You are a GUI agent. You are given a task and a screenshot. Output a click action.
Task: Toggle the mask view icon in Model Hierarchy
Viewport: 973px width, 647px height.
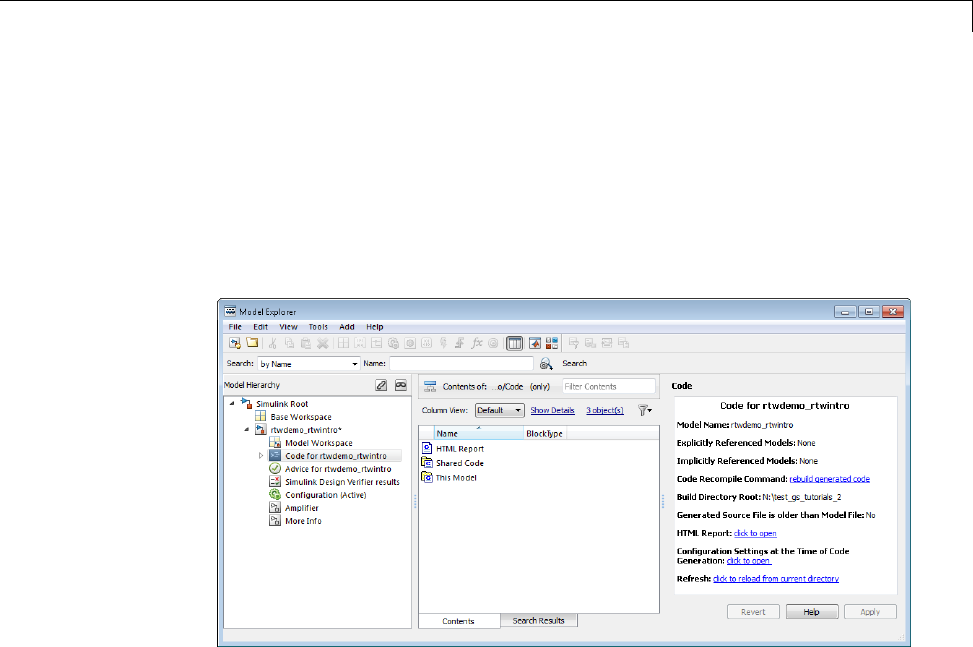point(401,385)
